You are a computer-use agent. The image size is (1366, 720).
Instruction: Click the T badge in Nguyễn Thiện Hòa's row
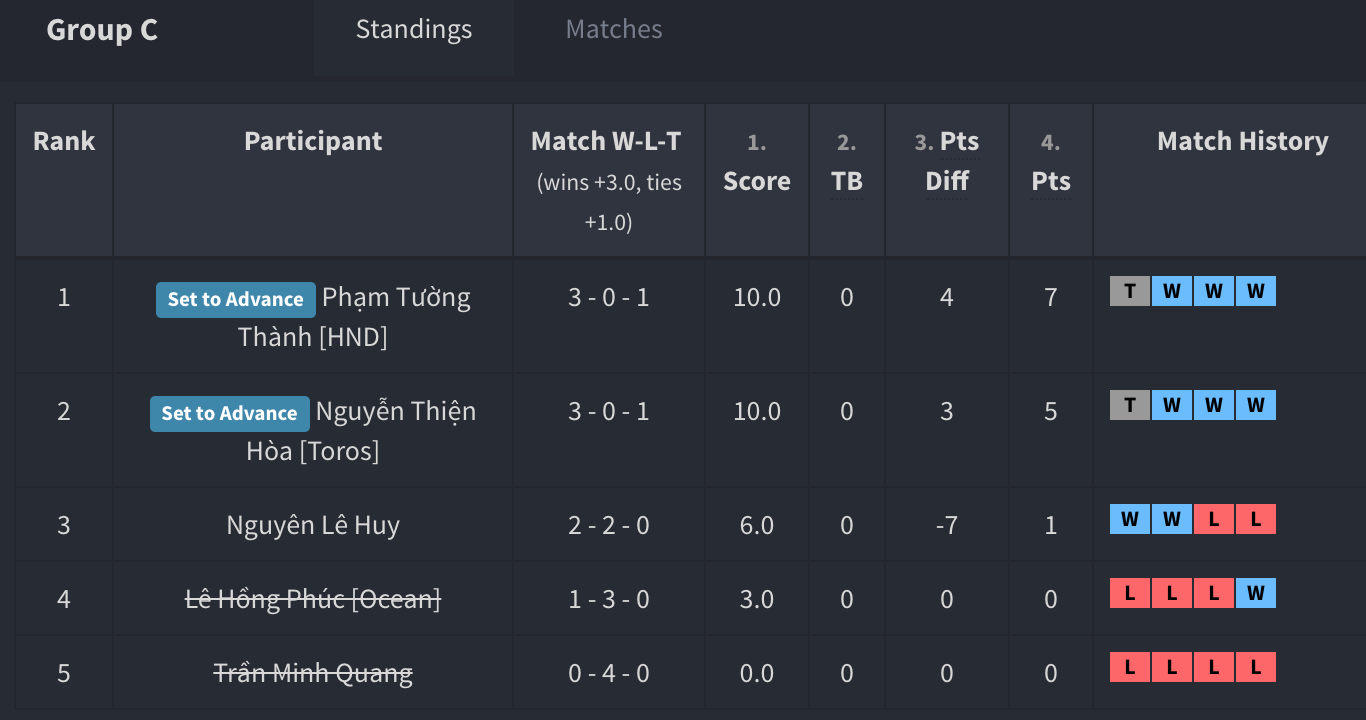[1130, 405]
